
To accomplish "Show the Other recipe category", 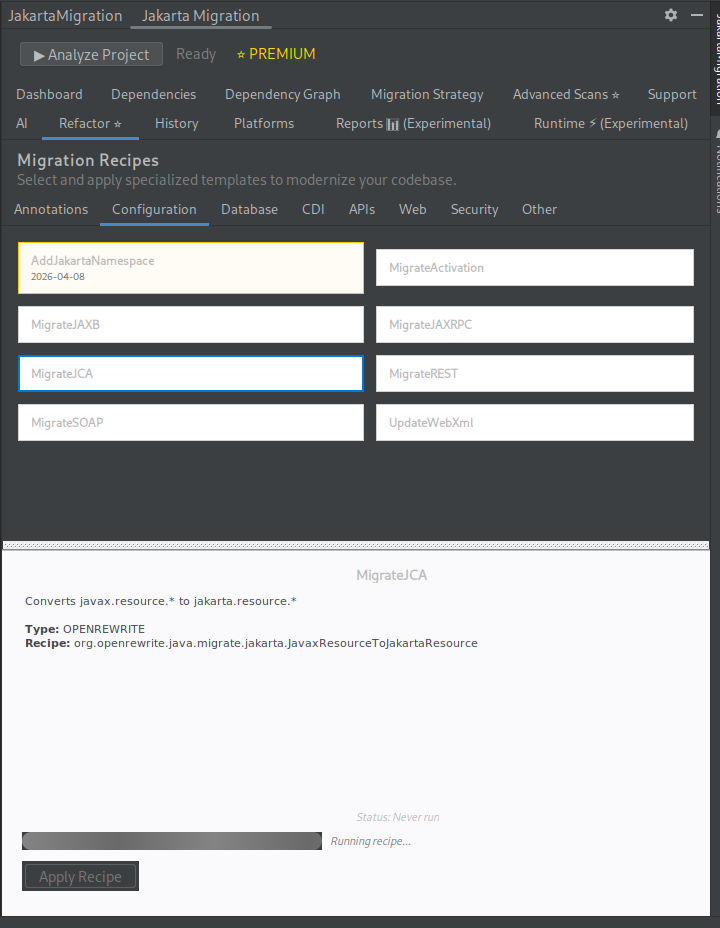I will point(539,210).
